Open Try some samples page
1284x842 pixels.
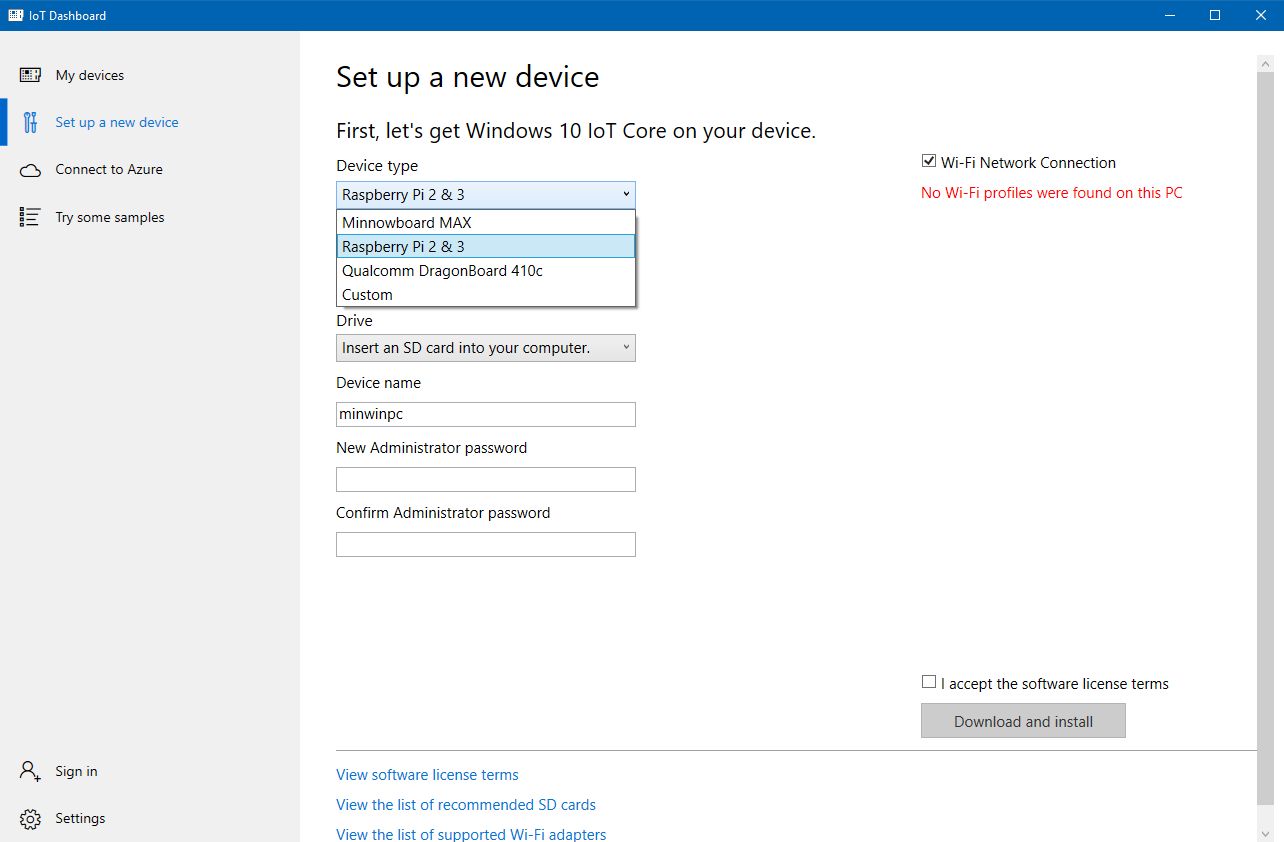click(150, 217)
